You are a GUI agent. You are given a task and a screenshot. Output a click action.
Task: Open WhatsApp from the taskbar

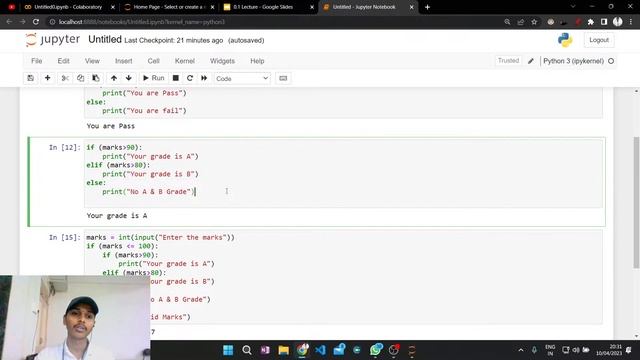coord(376,350)
